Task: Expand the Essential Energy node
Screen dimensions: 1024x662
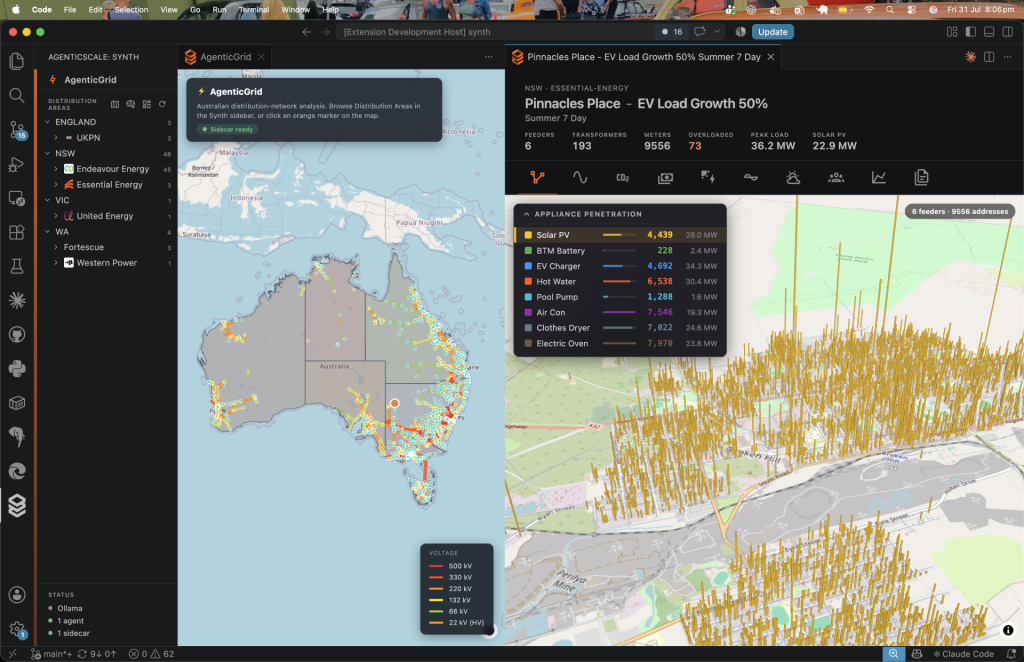Action: point(56,185)
